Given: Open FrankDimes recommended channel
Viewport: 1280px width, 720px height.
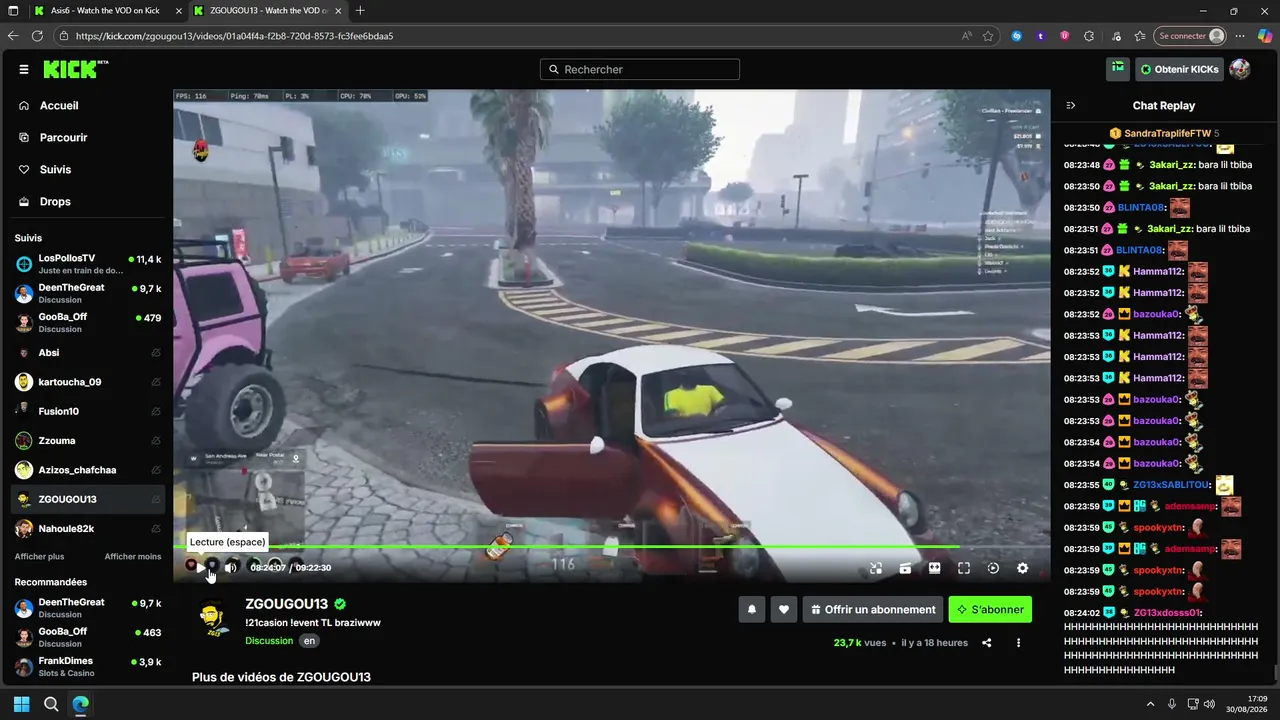Looking at the screenshot, I should pyautogui.click(x=88, y=666).
